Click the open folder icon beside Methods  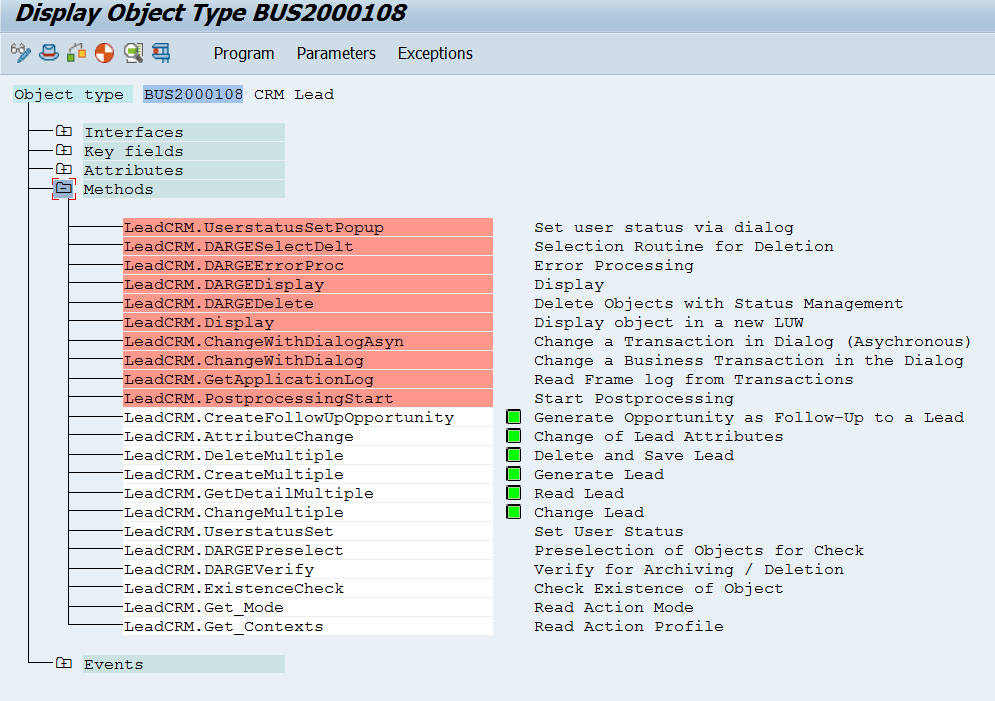point(63,189)
